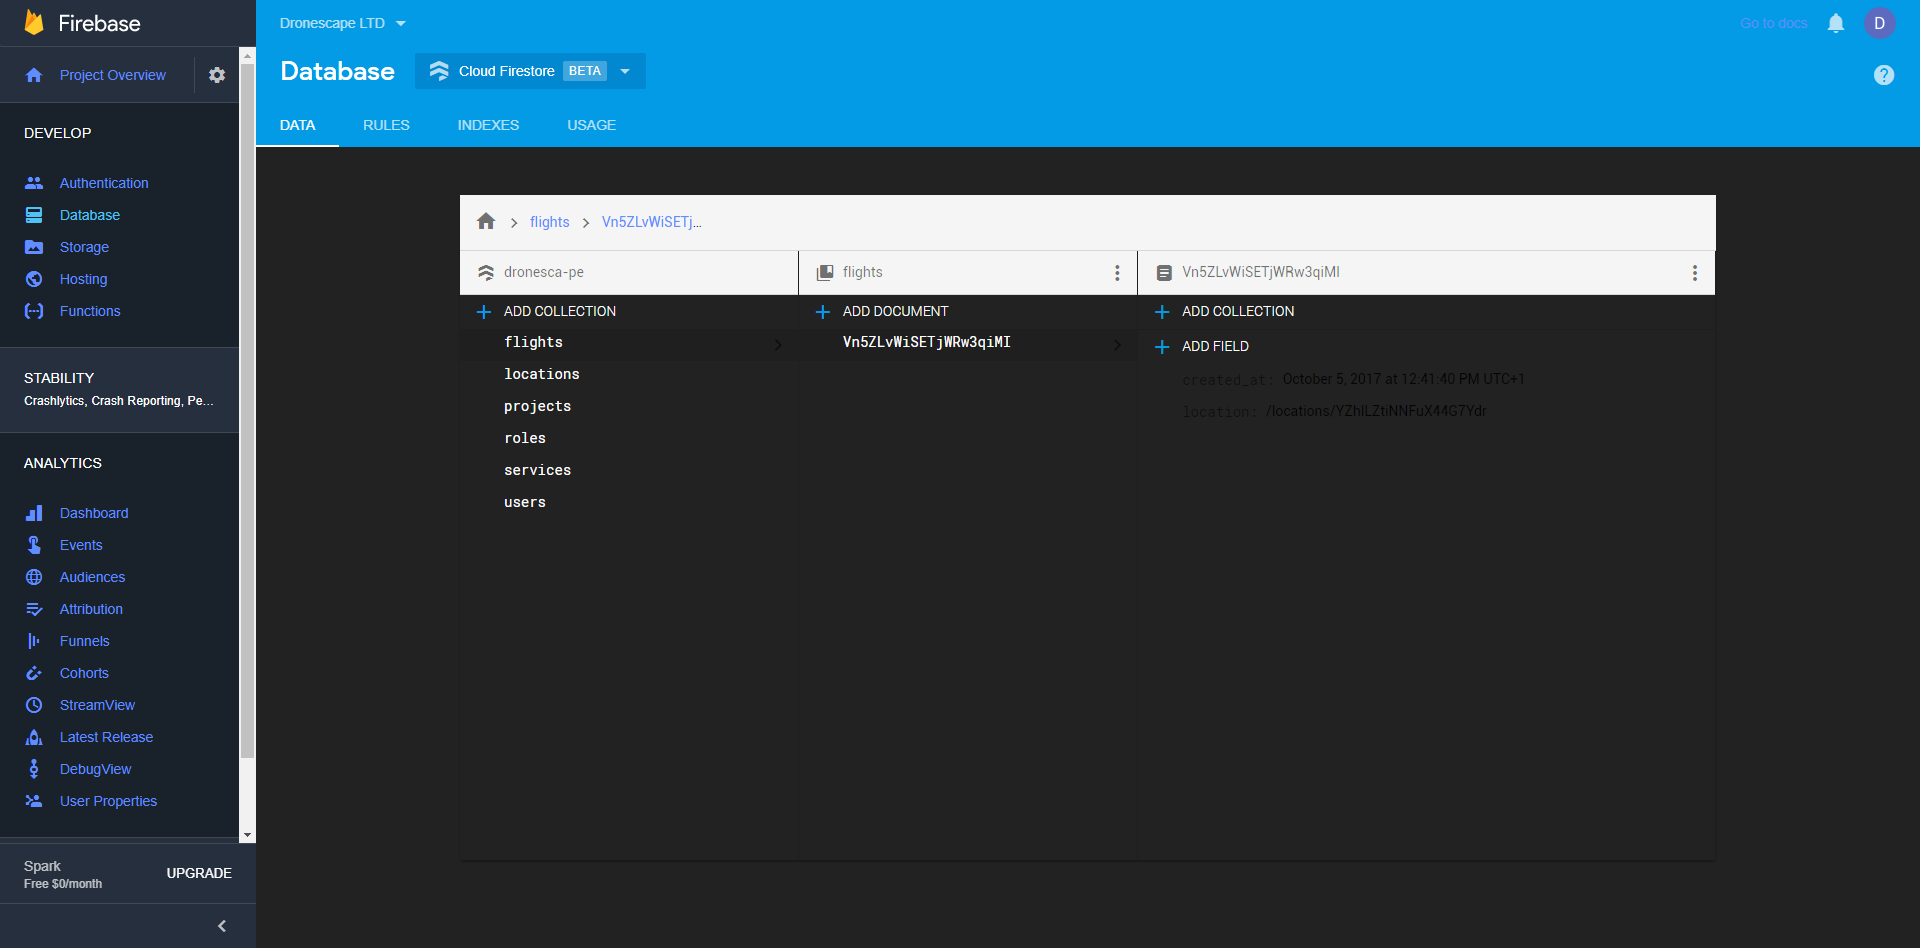This screenshot has height=948, width=1920.
Task: Click the Authentication people icon
Action: point(34,183)
